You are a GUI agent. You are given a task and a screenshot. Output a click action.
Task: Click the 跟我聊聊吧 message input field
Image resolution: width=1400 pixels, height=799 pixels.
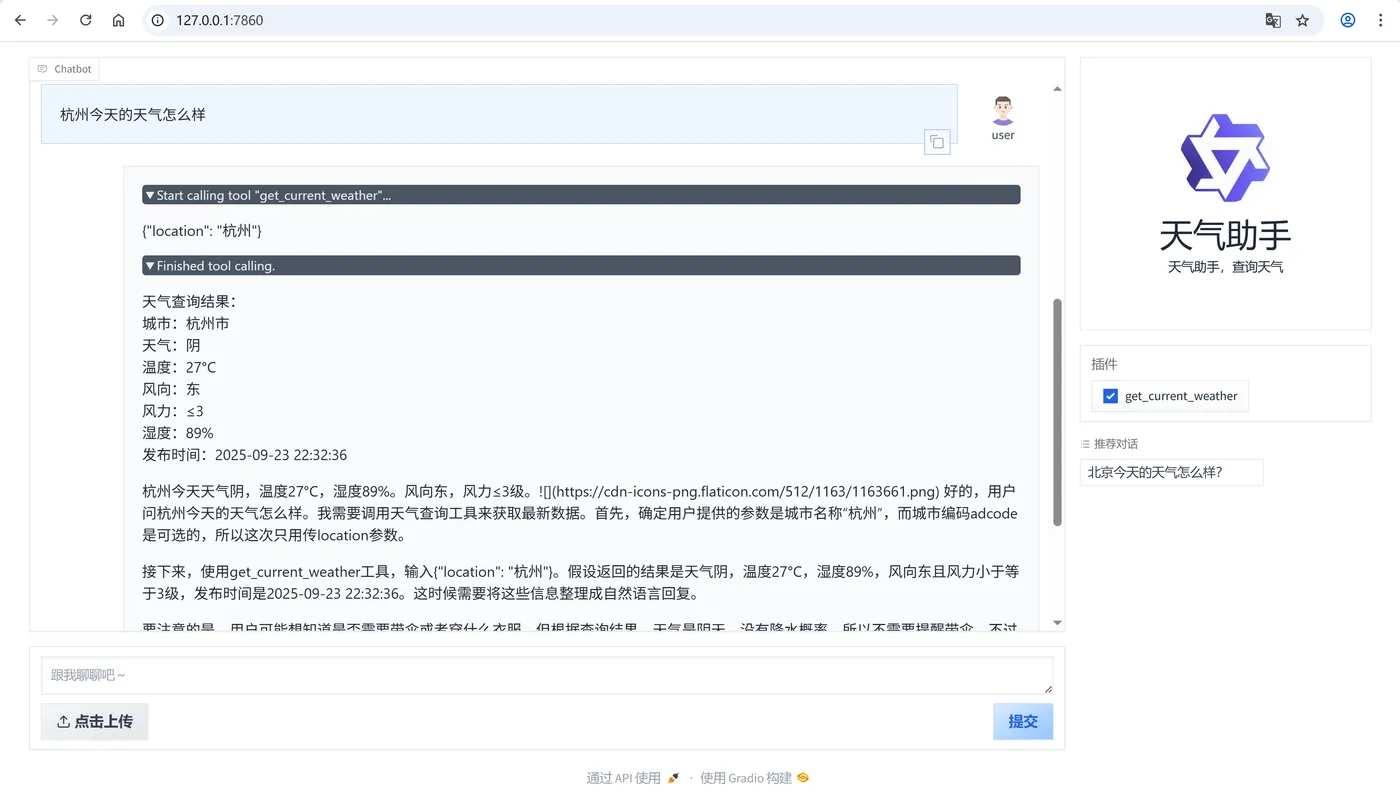[x=546, y=675]
